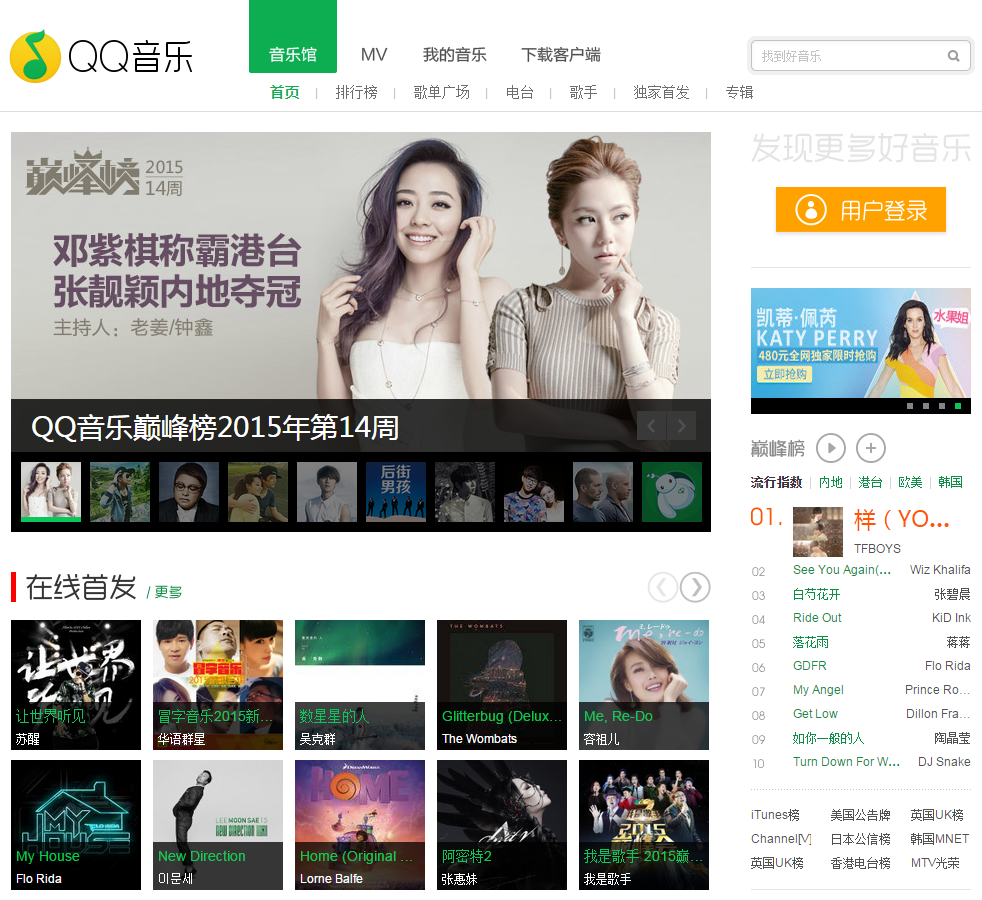Show next 在线首发 albums
Image resolution: width=982 pixels, height=900 pixels.
click(x=695, y=587)
